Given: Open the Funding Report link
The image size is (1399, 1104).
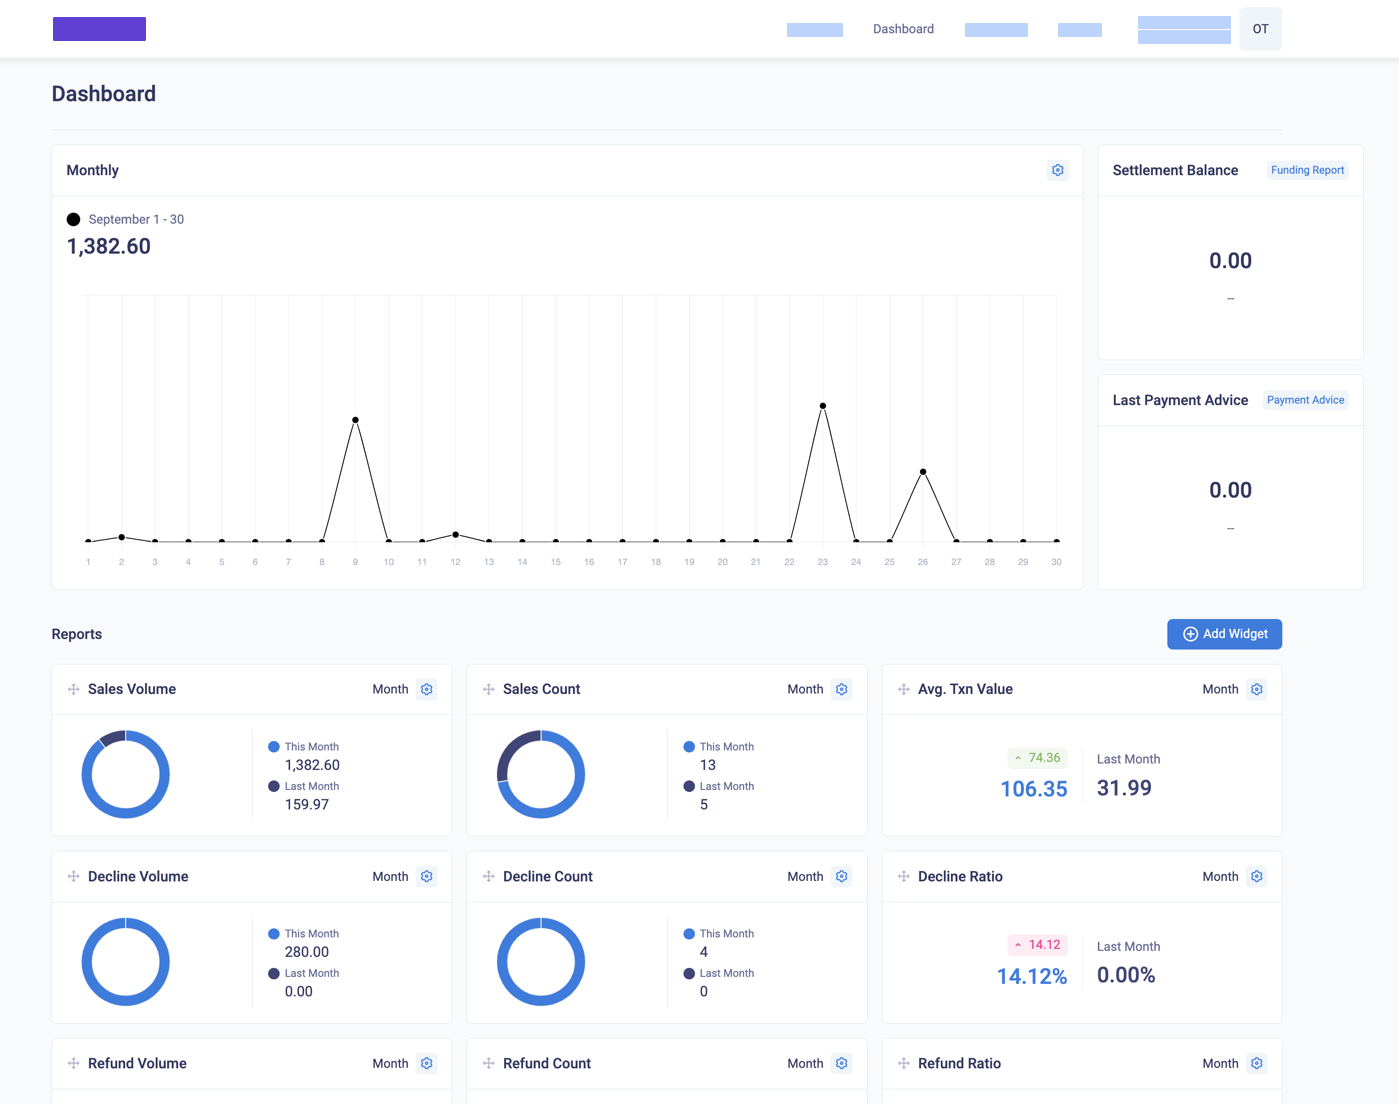Looking at the screenshot, I should [1307, 170].
